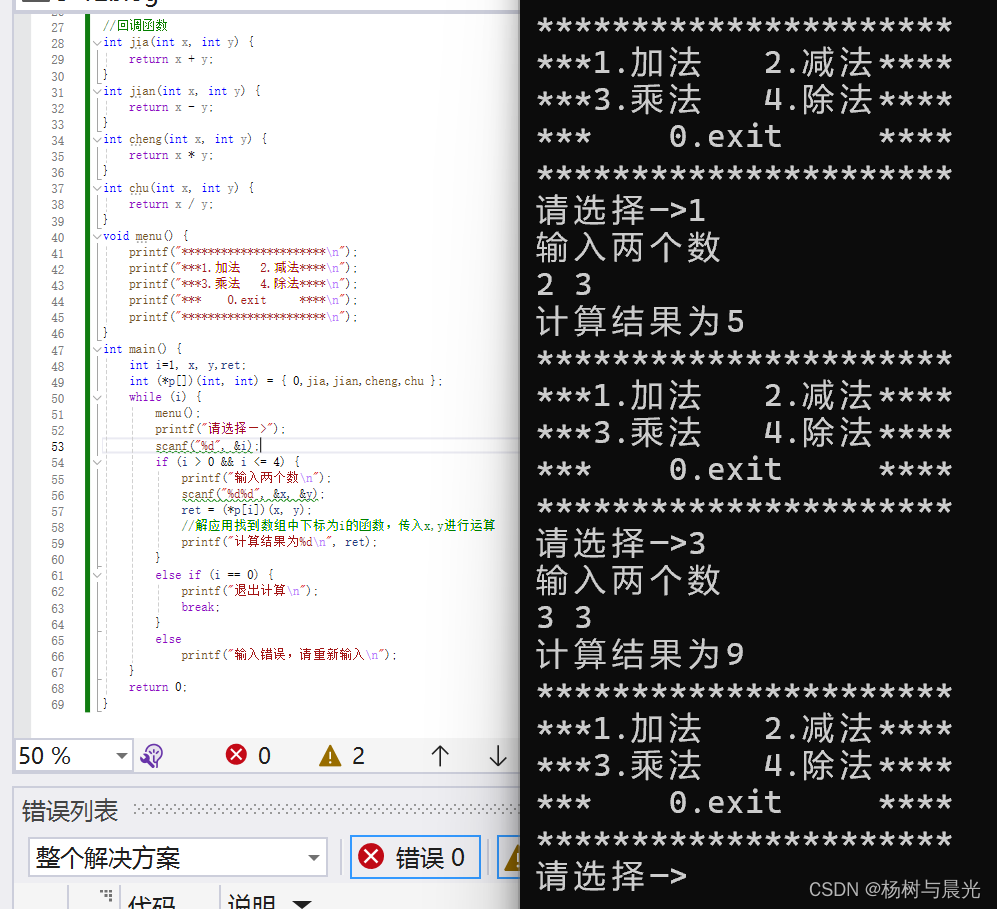The height and width of the screenshot is (909, 997).
Task: Click the 代码 column header
Action: pyautogui.click(x=151, y=901)
